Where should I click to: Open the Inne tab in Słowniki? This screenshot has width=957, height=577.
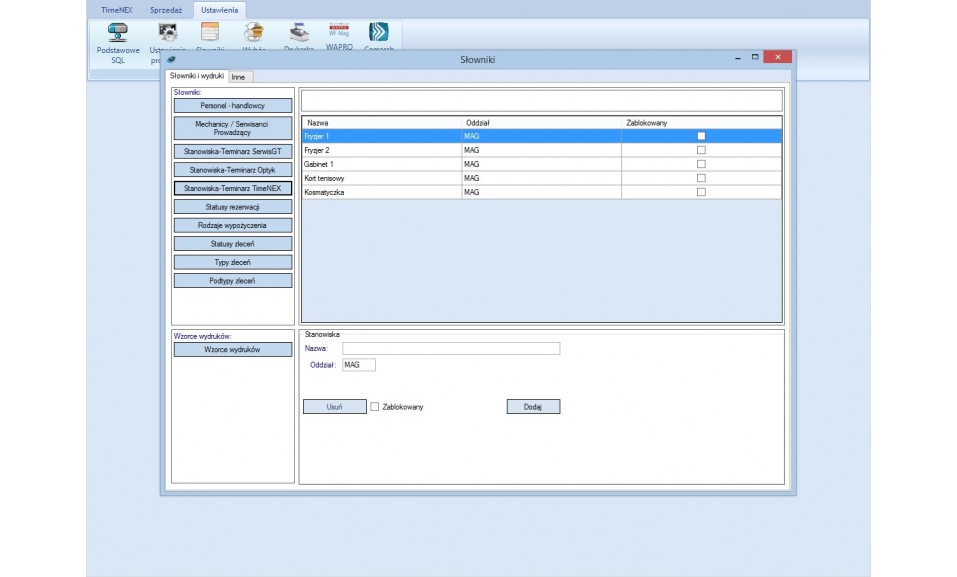pyautogui.click(x=240, y=77)
